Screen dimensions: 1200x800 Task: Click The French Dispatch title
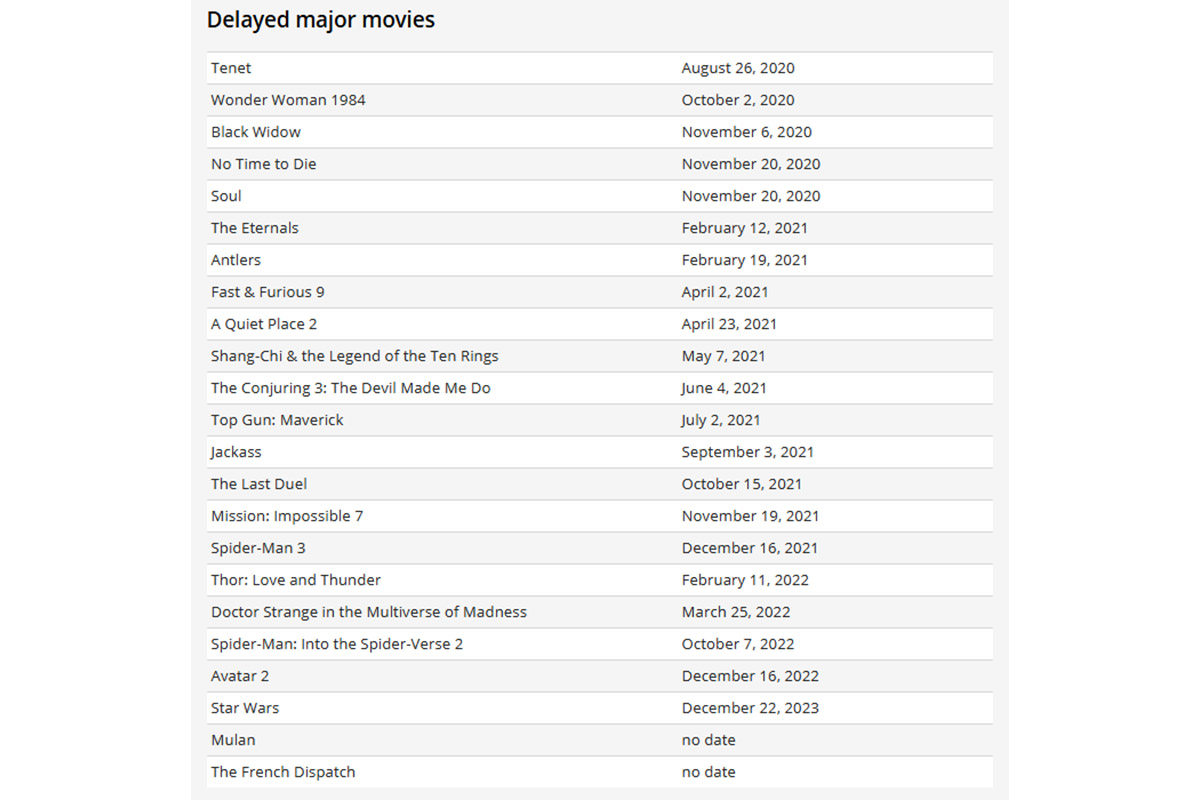282,772
